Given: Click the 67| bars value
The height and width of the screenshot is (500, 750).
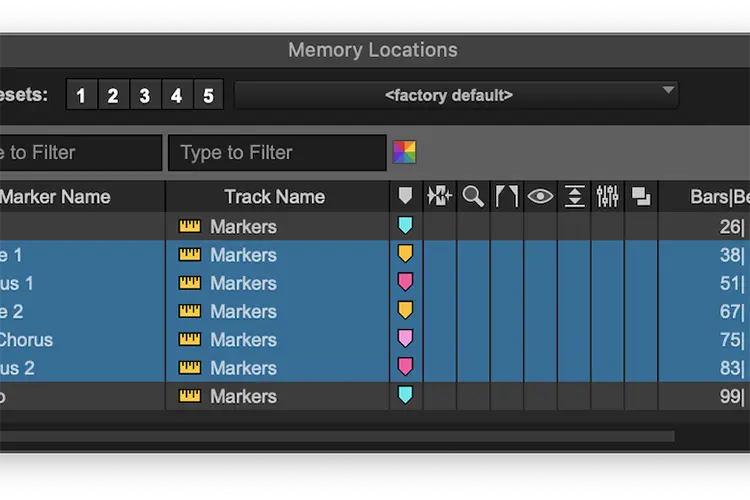Looking at the screenshot, I should [x=732, y=311].
